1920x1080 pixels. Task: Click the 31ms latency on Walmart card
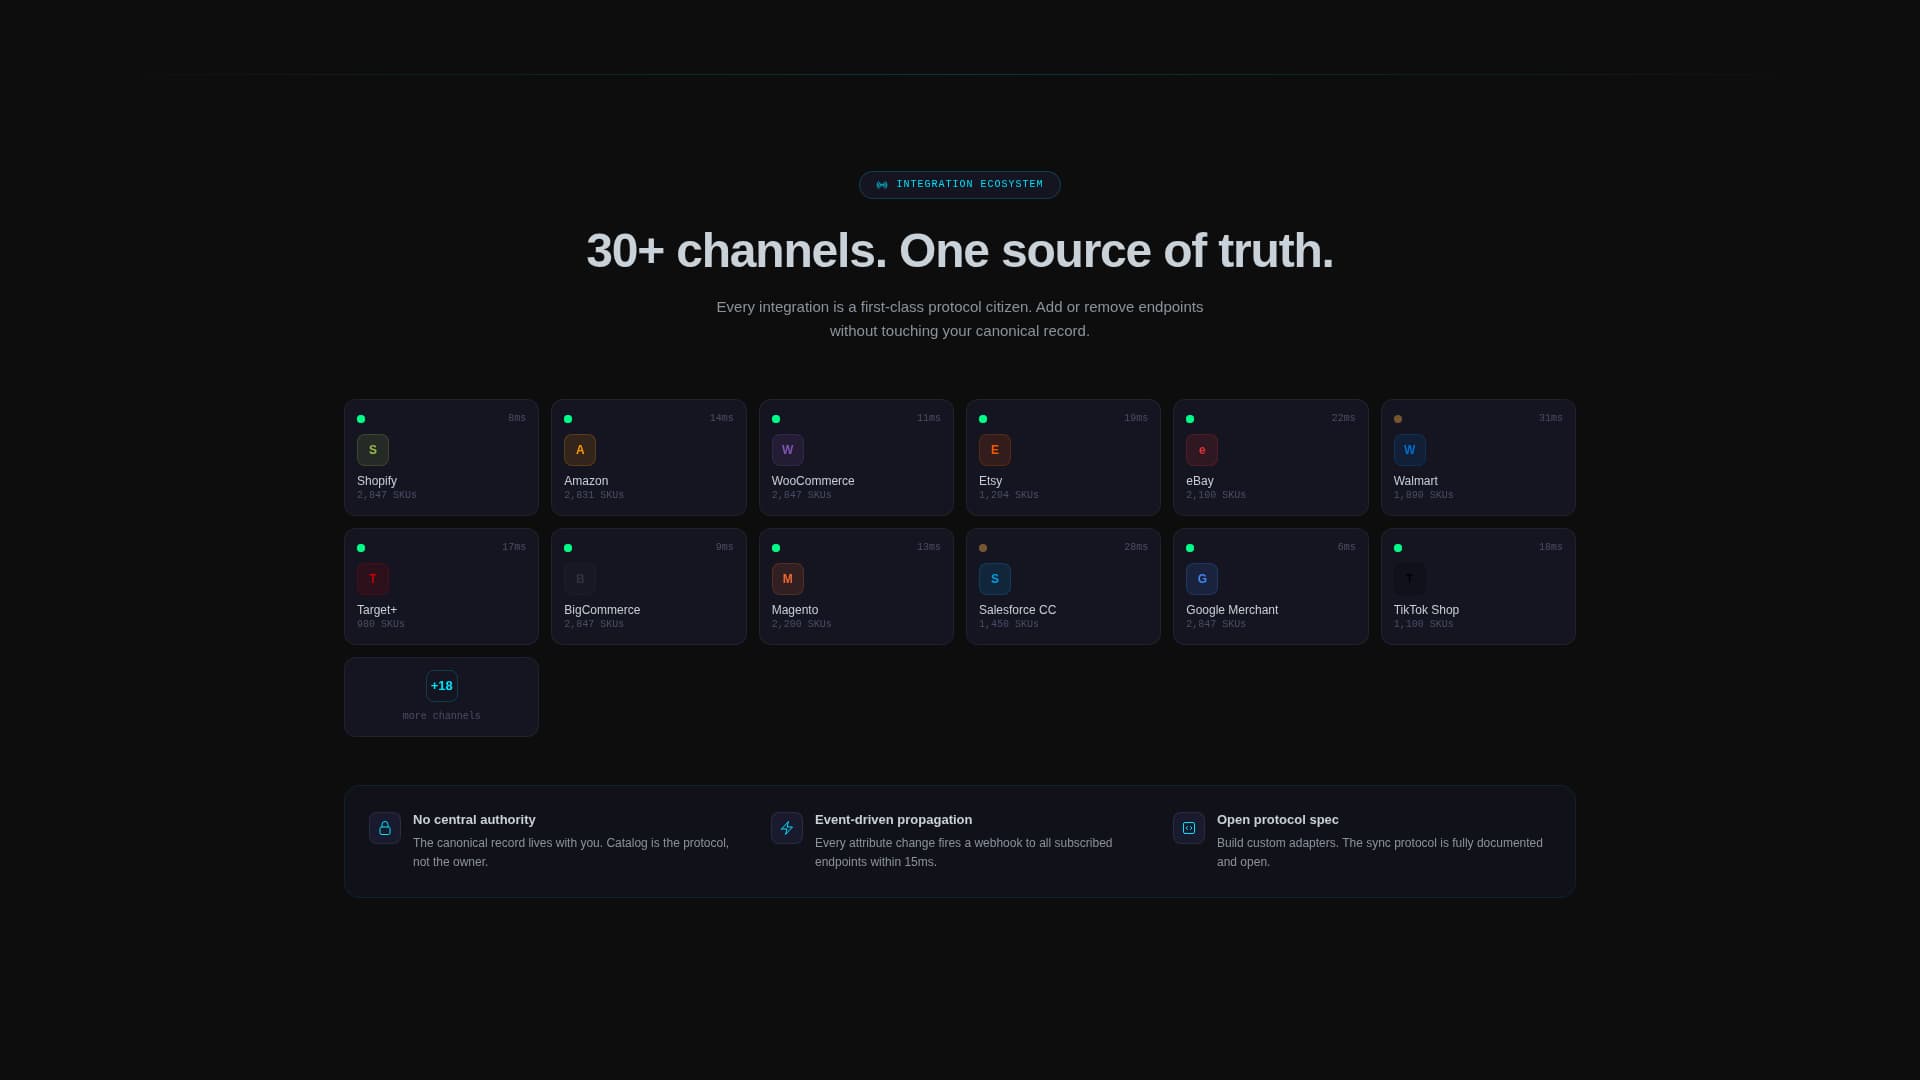(x=1551, y=419)
